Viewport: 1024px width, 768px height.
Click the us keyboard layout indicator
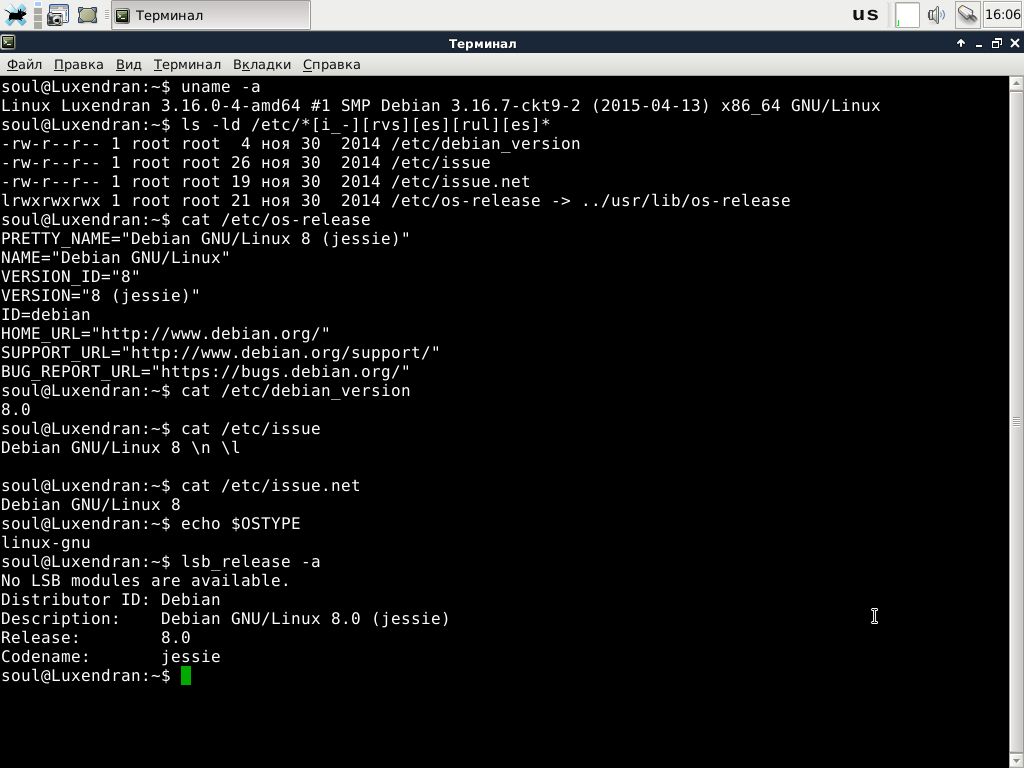point(865,14)
